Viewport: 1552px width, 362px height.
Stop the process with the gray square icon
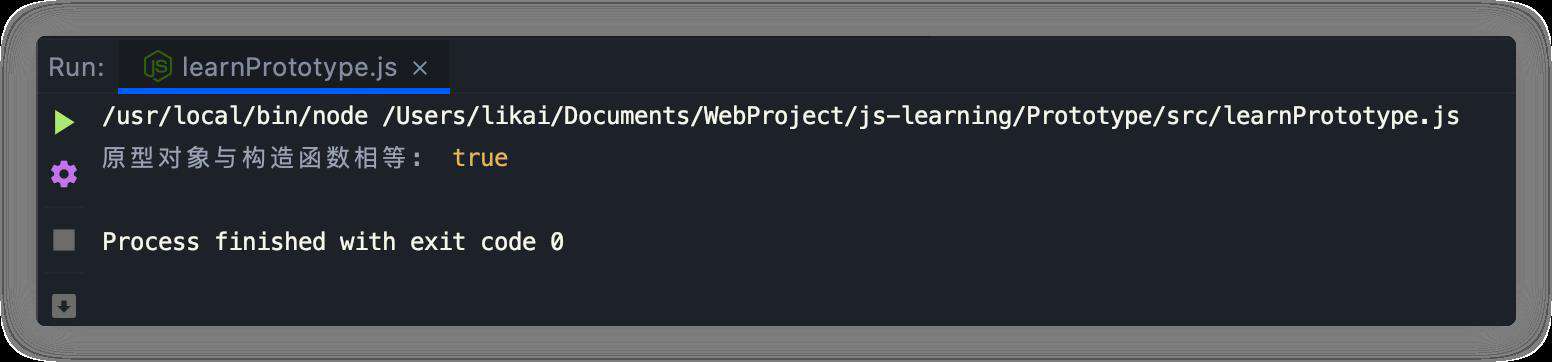click(x=64, y=240)
